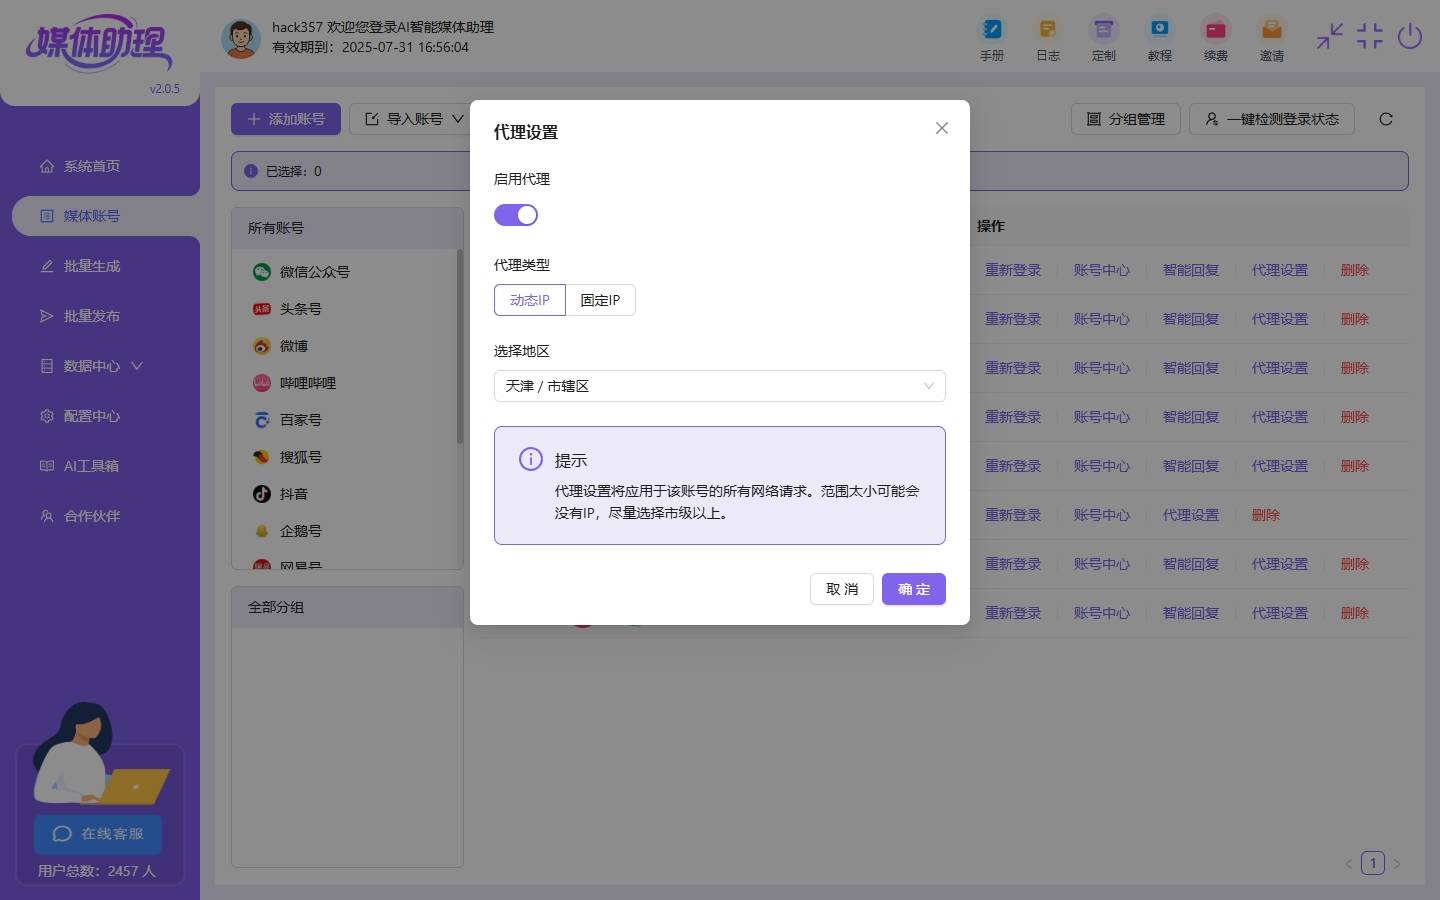Toggle the 启用代理 switch off
Screen dimensions: 1440x900
[x=516, y=215]
